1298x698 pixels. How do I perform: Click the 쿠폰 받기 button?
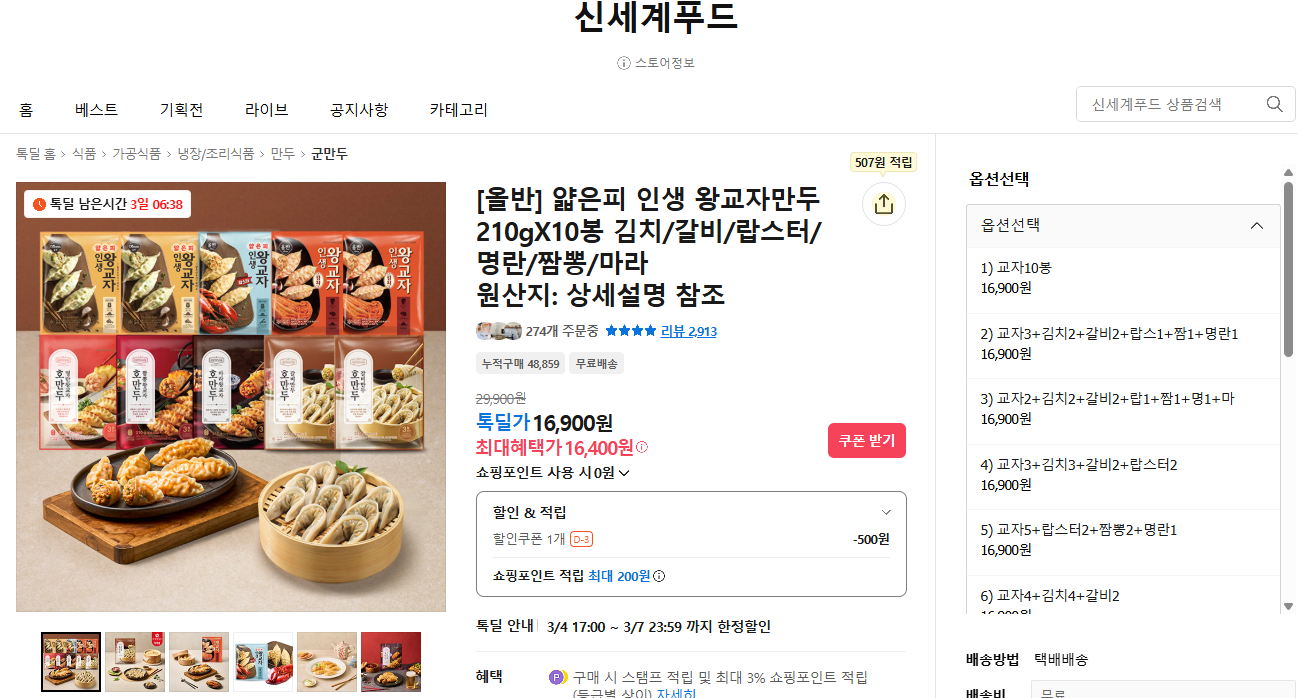pyautogui.click(x=867, y=441)
